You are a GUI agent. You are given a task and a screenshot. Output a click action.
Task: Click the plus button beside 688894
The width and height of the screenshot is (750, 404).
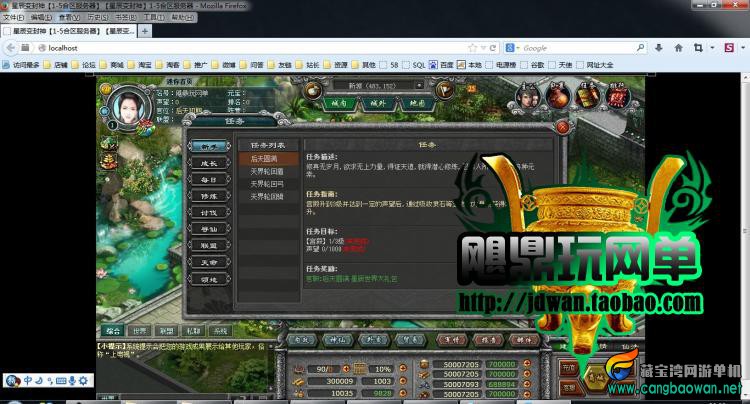pos(527,383)
